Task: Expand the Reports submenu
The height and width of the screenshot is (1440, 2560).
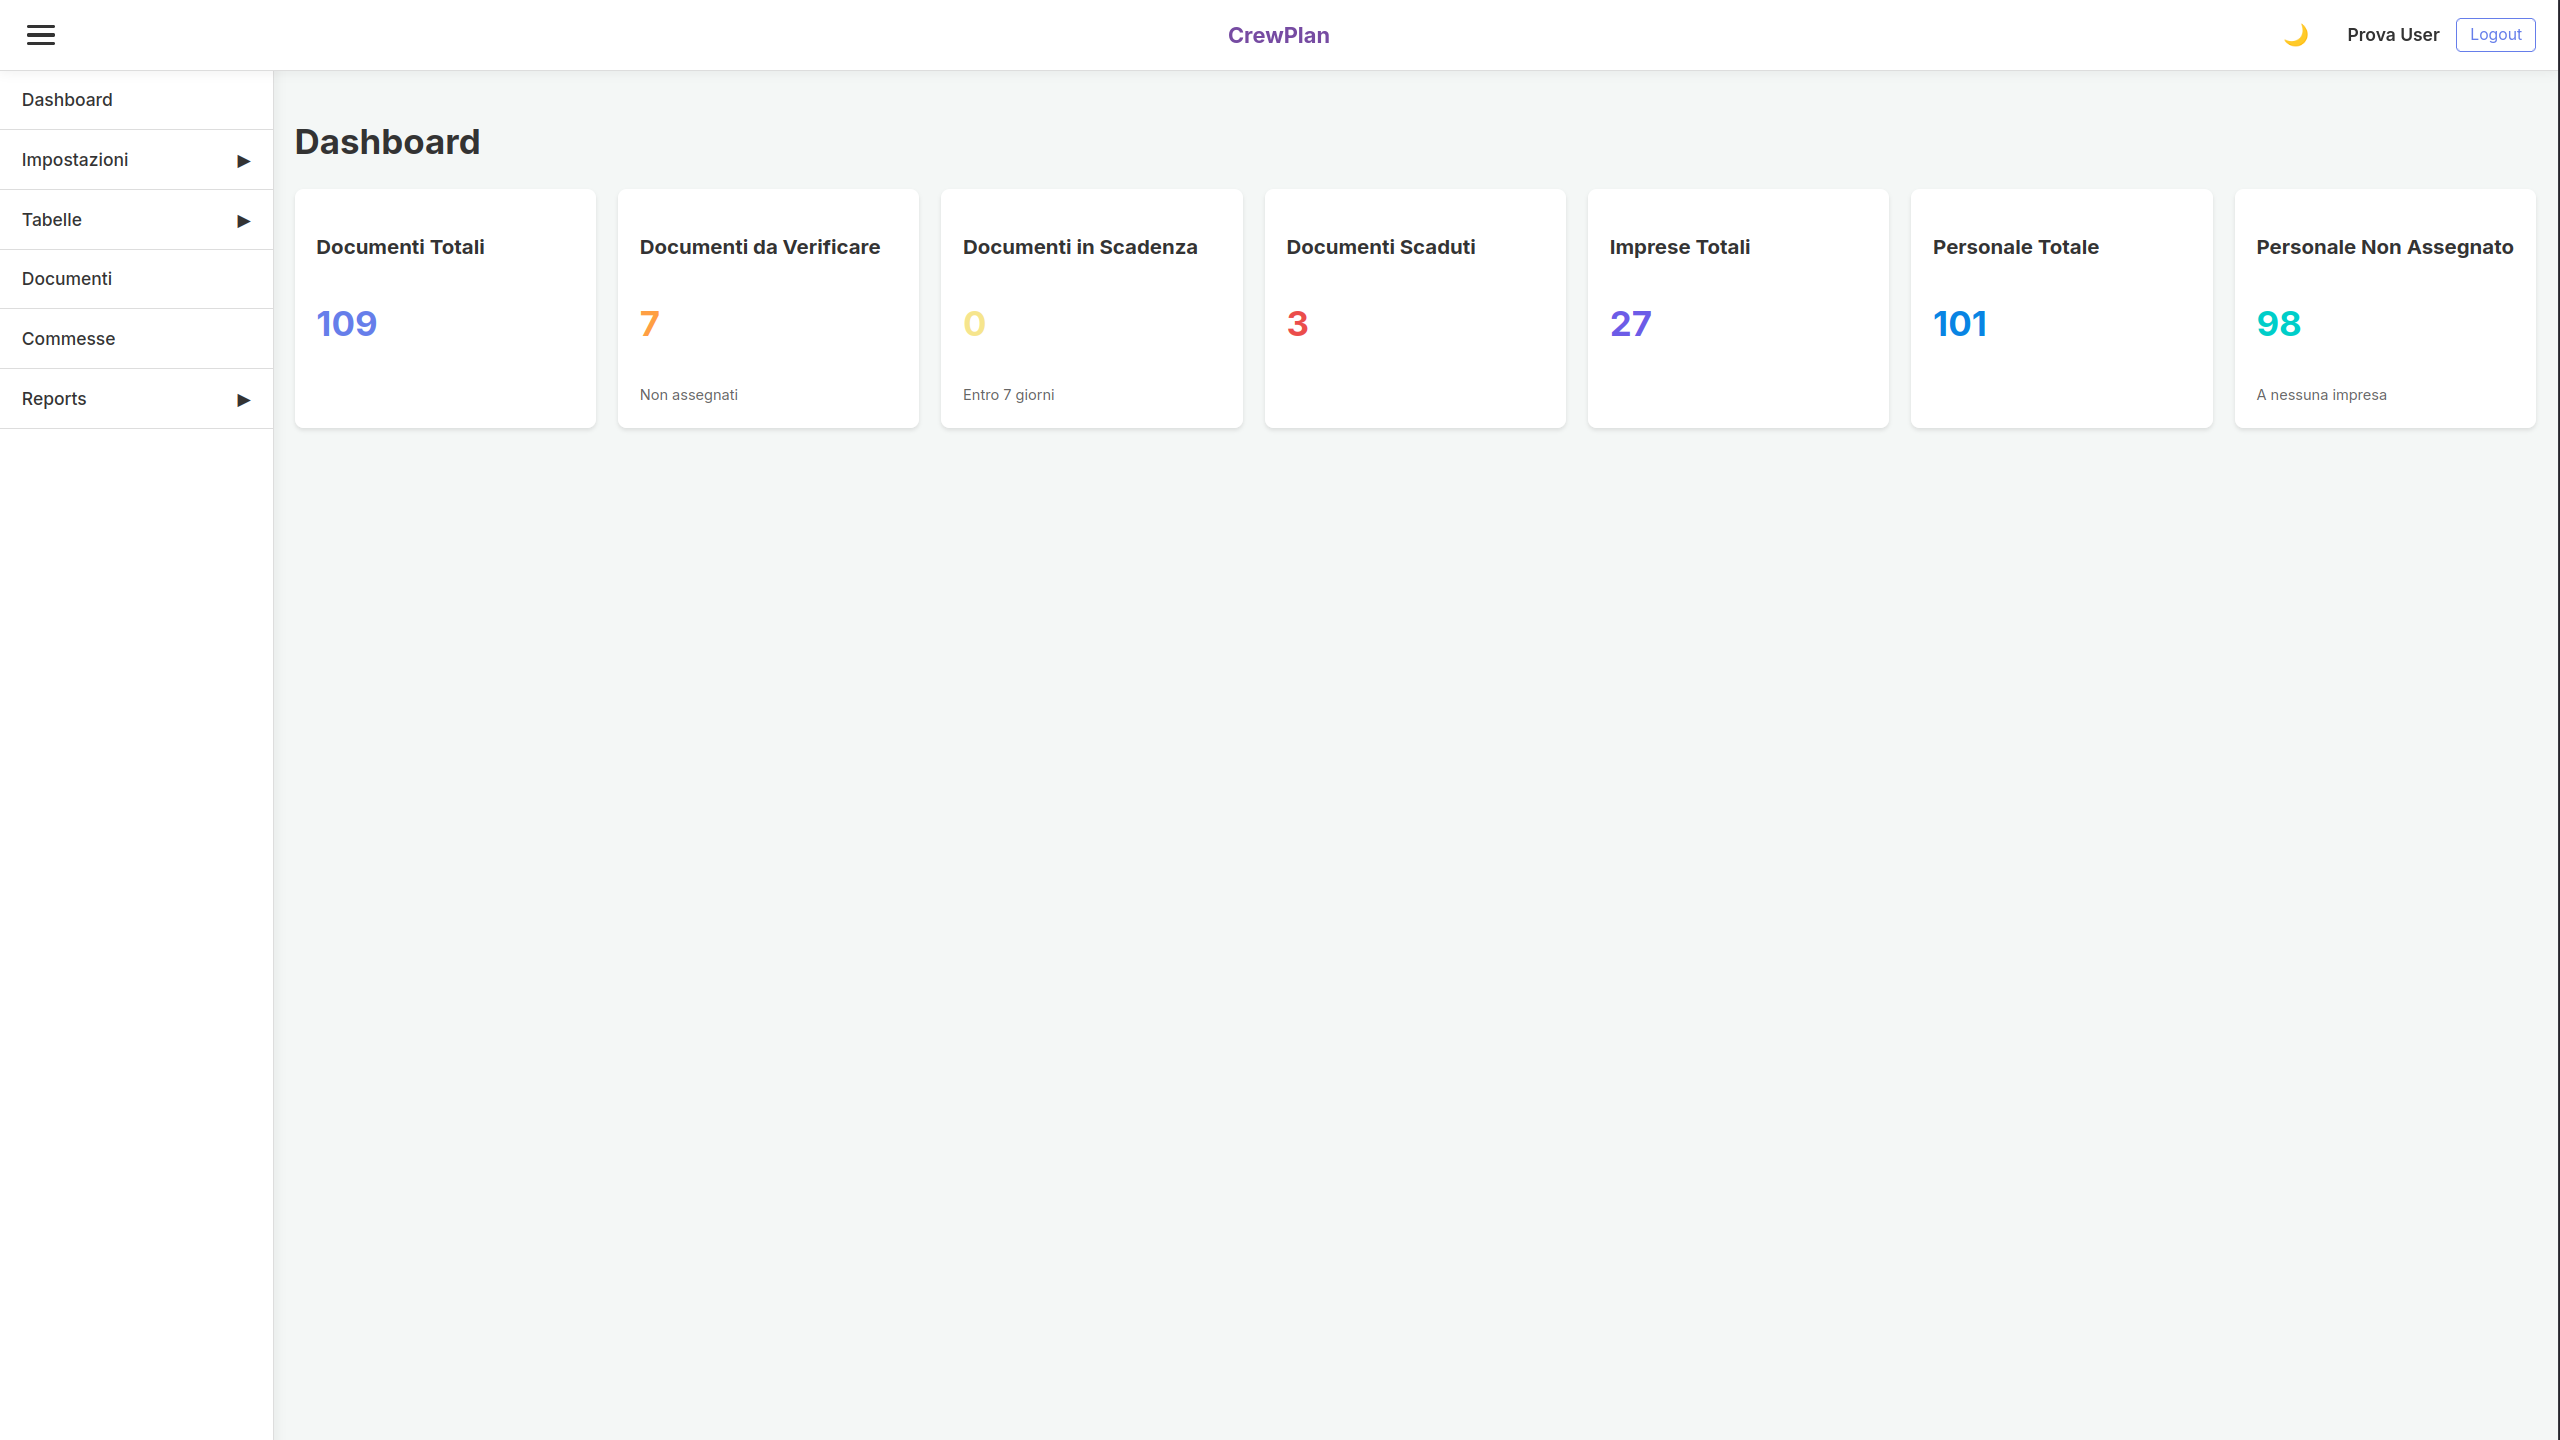Action: (x=135, y=398)
